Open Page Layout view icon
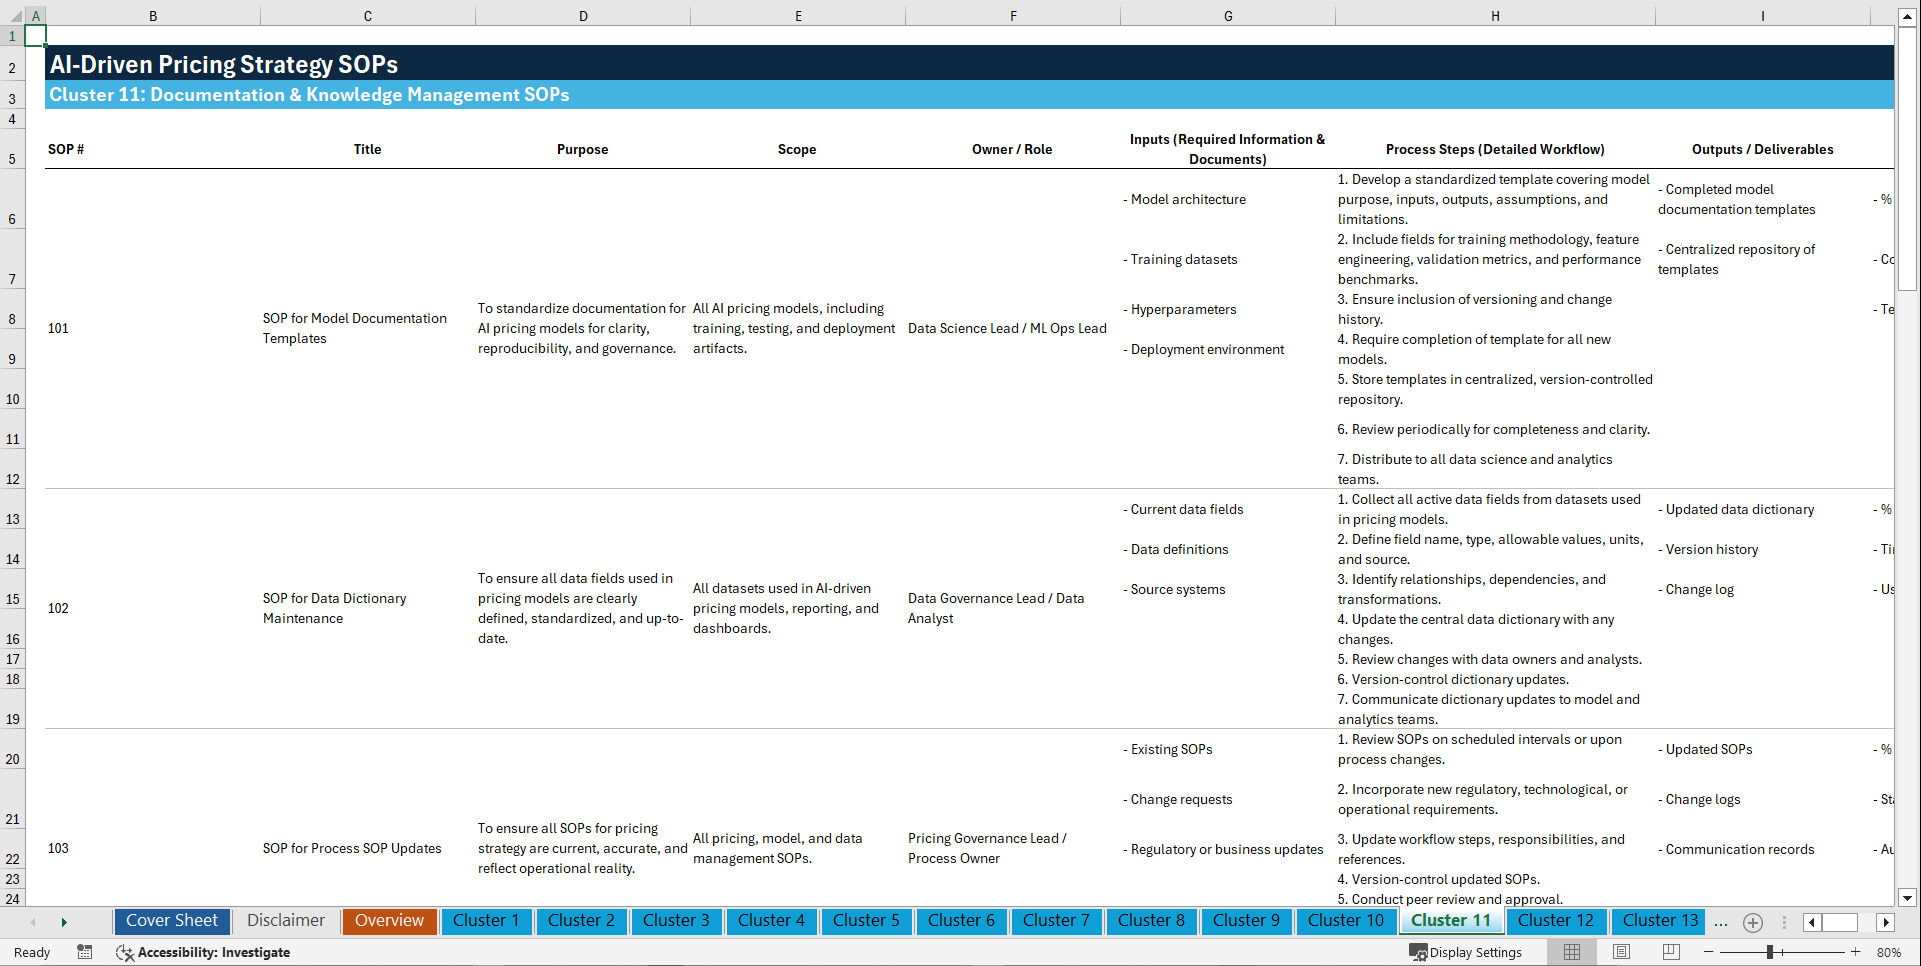1921x966 pixels. pyautogui.click(x=1620, y=952)
